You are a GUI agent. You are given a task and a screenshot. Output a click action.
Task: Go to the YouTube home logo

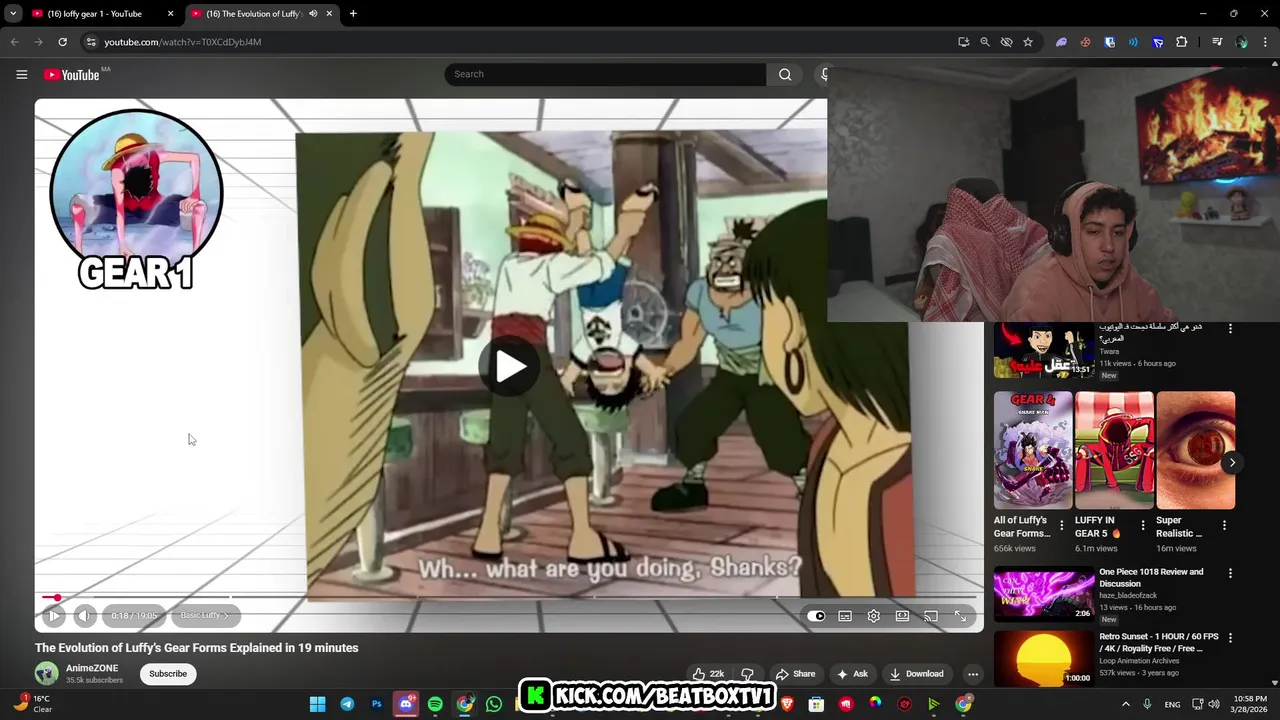[x=72, y=75]
